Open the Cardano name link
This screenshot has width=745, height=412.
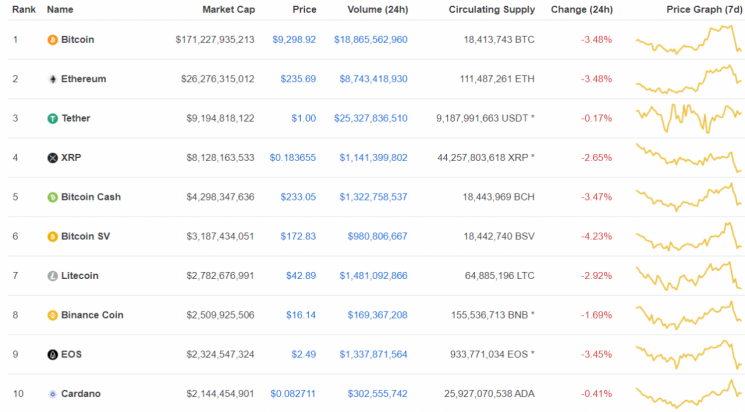[x=81, y=394]
